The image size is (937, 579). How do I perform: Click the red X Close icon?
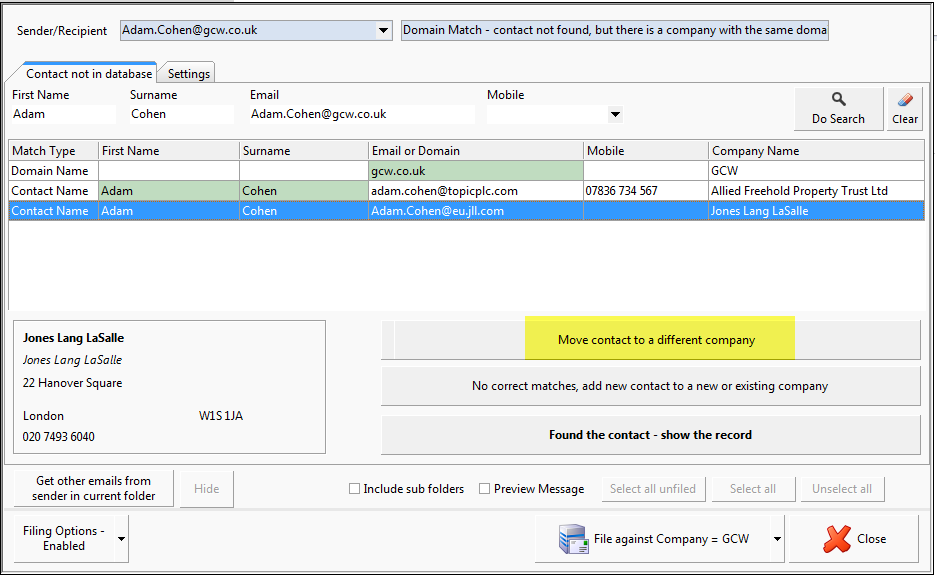pyautogui.click(x=837, y=539)
